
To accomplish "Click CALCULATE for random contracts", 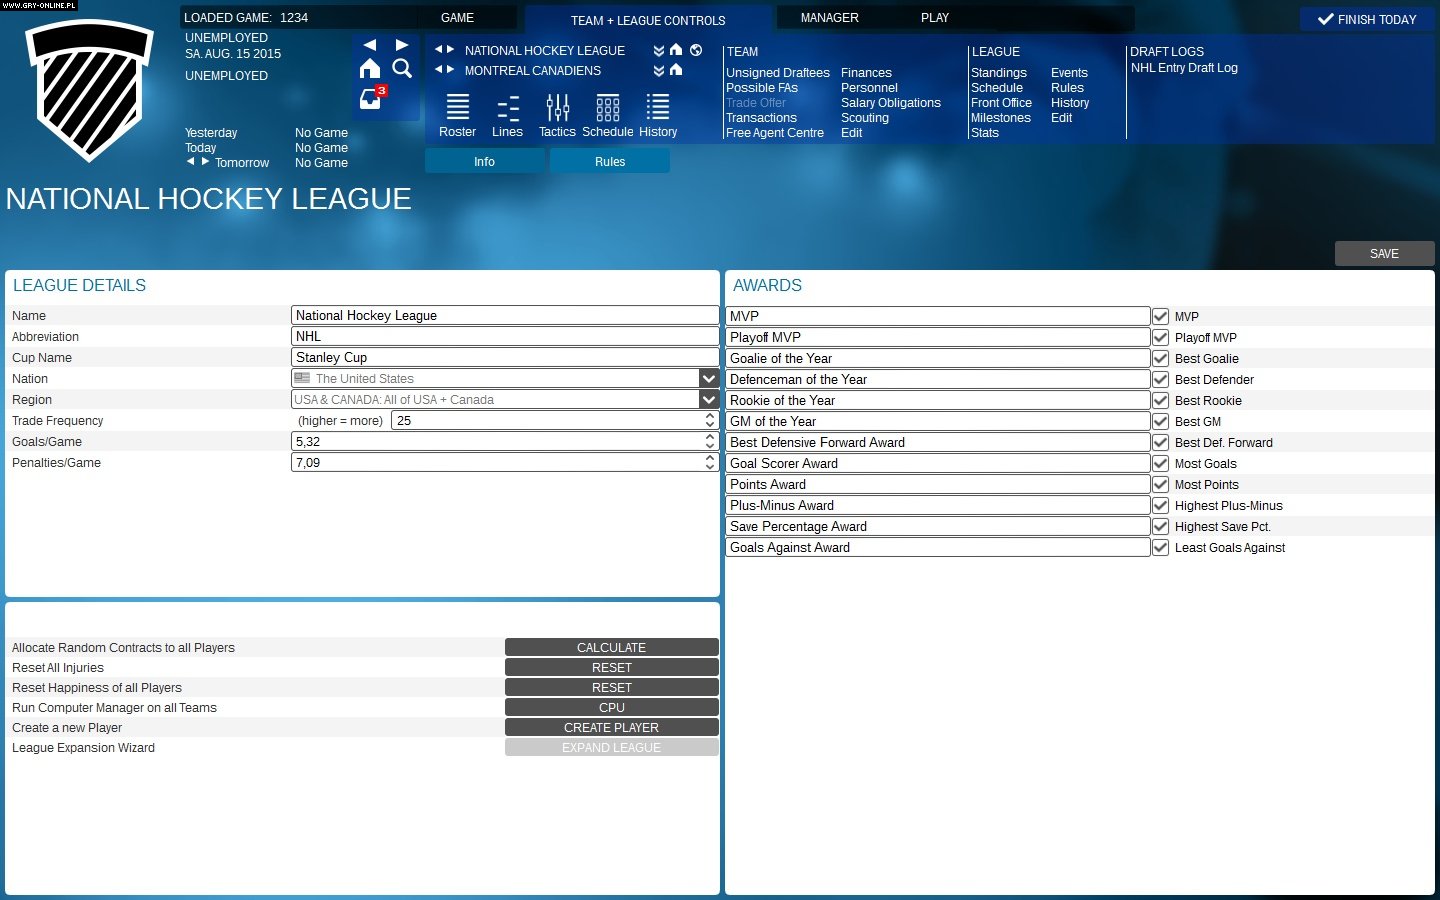I will [x=611, y=647].
